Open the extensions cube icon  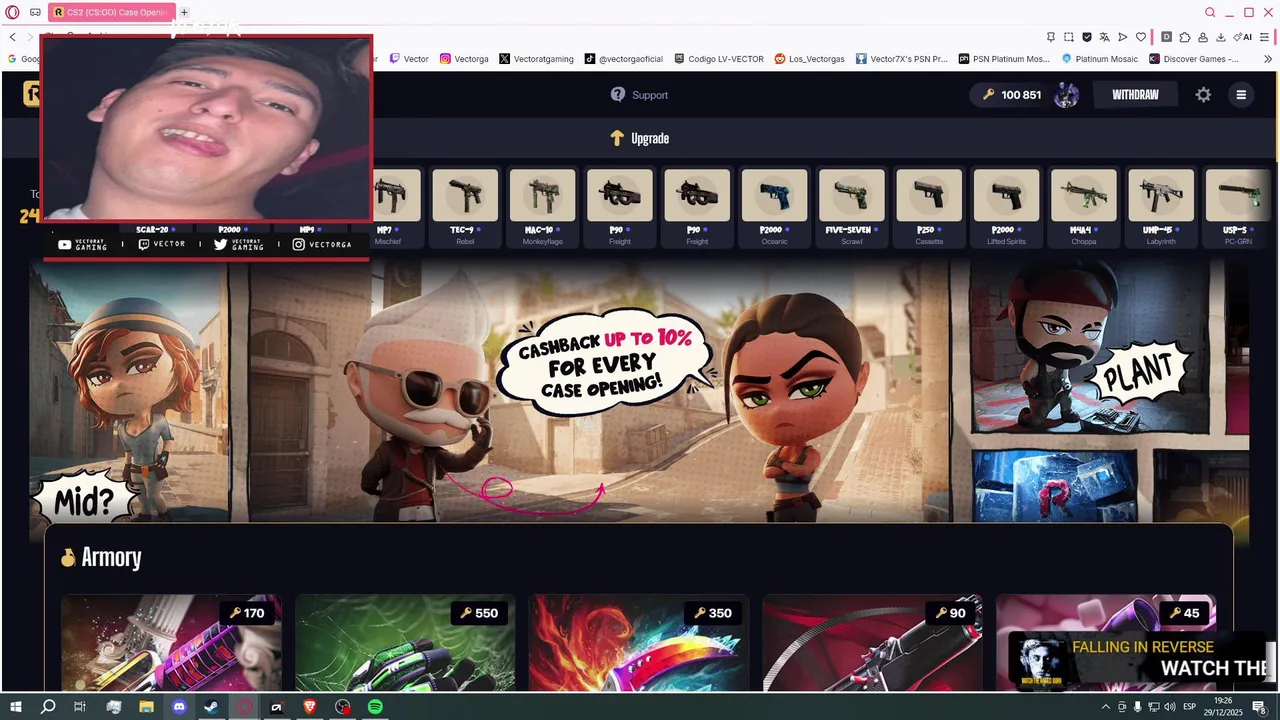tap(1185, 37)
